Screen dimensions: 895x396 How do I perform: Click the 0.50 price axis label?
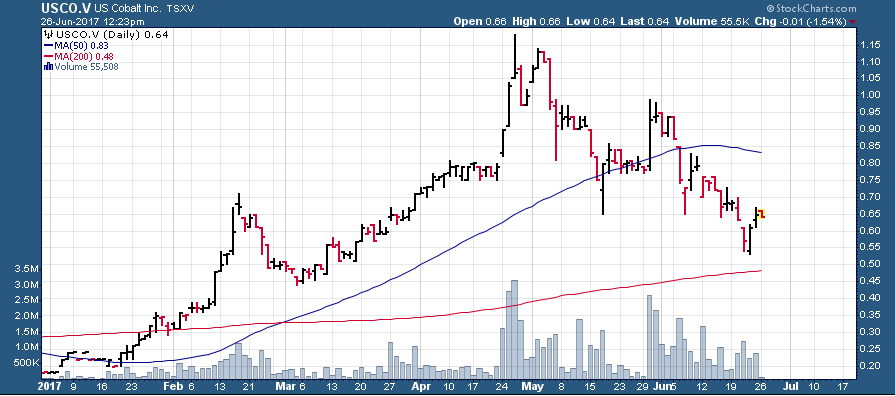tap(870, 264)
